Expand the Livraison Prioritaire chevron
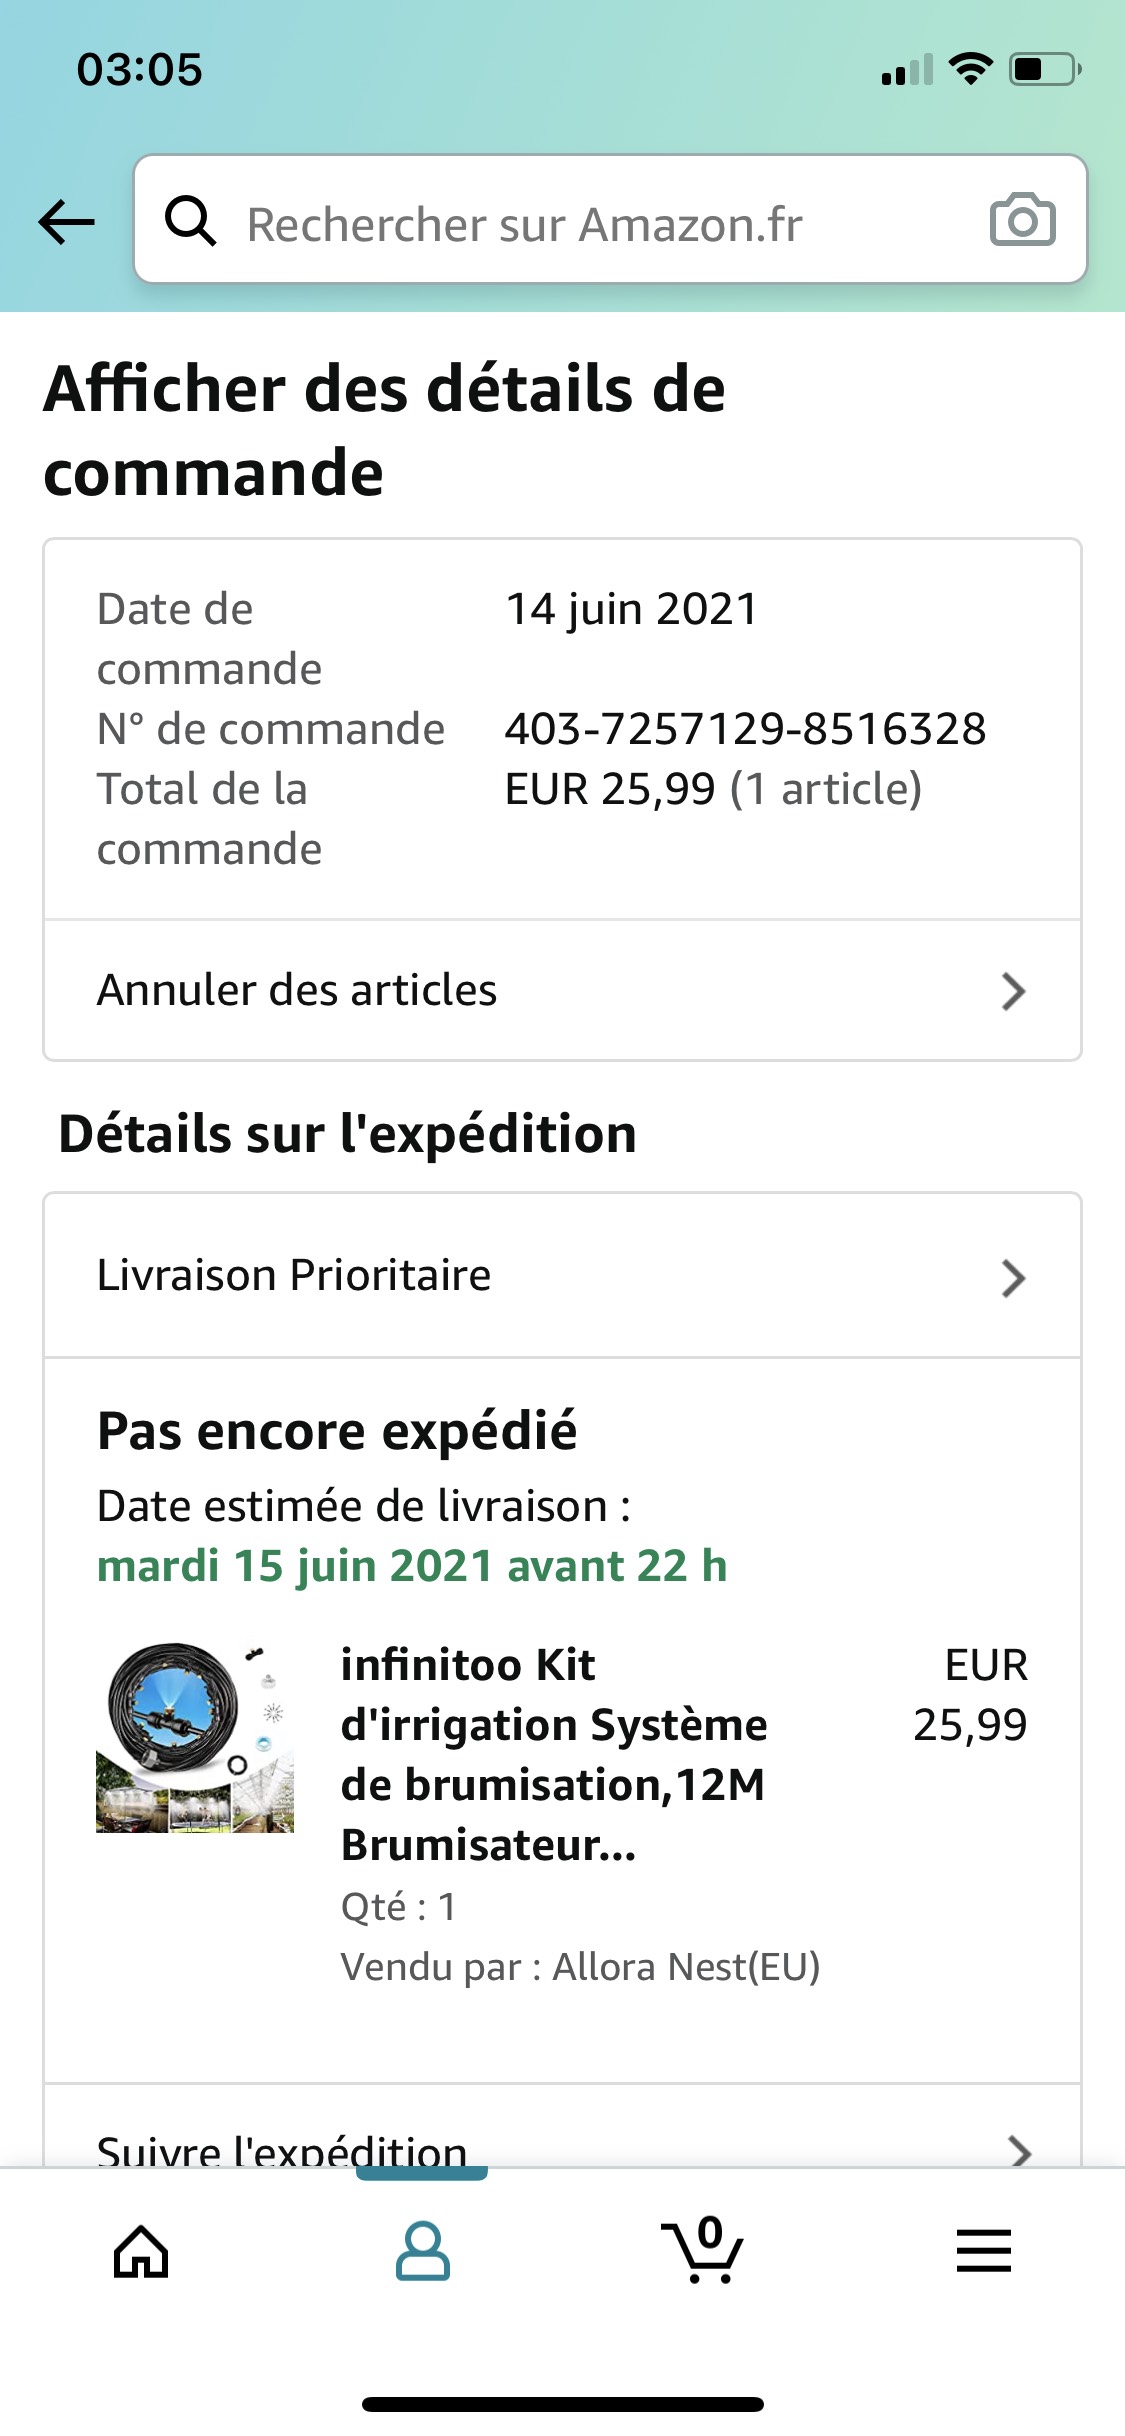Viewport: 1125px width, 2436px height. pyautogui.click(x=1013, y=1277)
